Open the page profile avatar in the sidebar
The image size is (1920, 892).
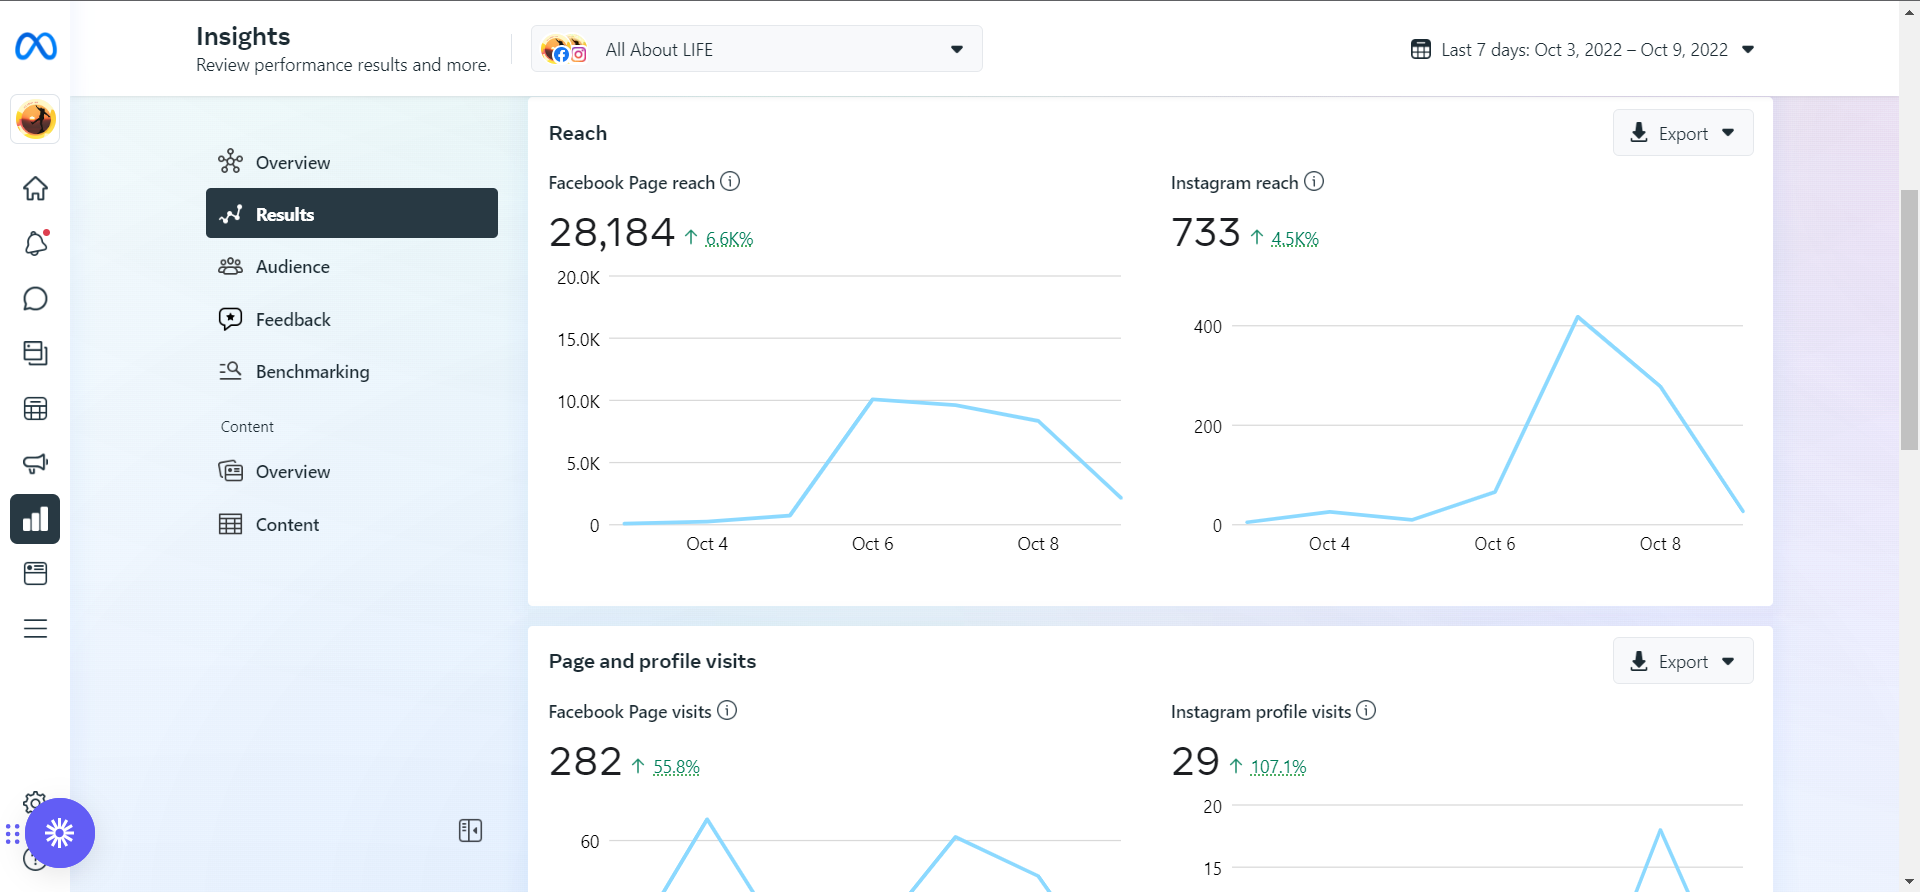(35, 120)
